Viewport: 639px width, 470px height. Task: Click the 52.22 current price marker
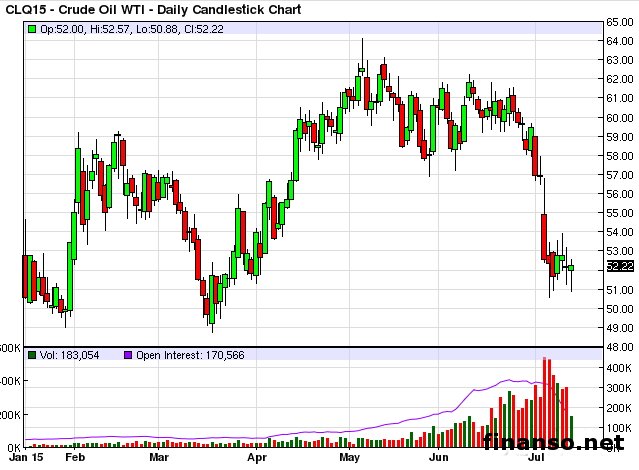620,266
